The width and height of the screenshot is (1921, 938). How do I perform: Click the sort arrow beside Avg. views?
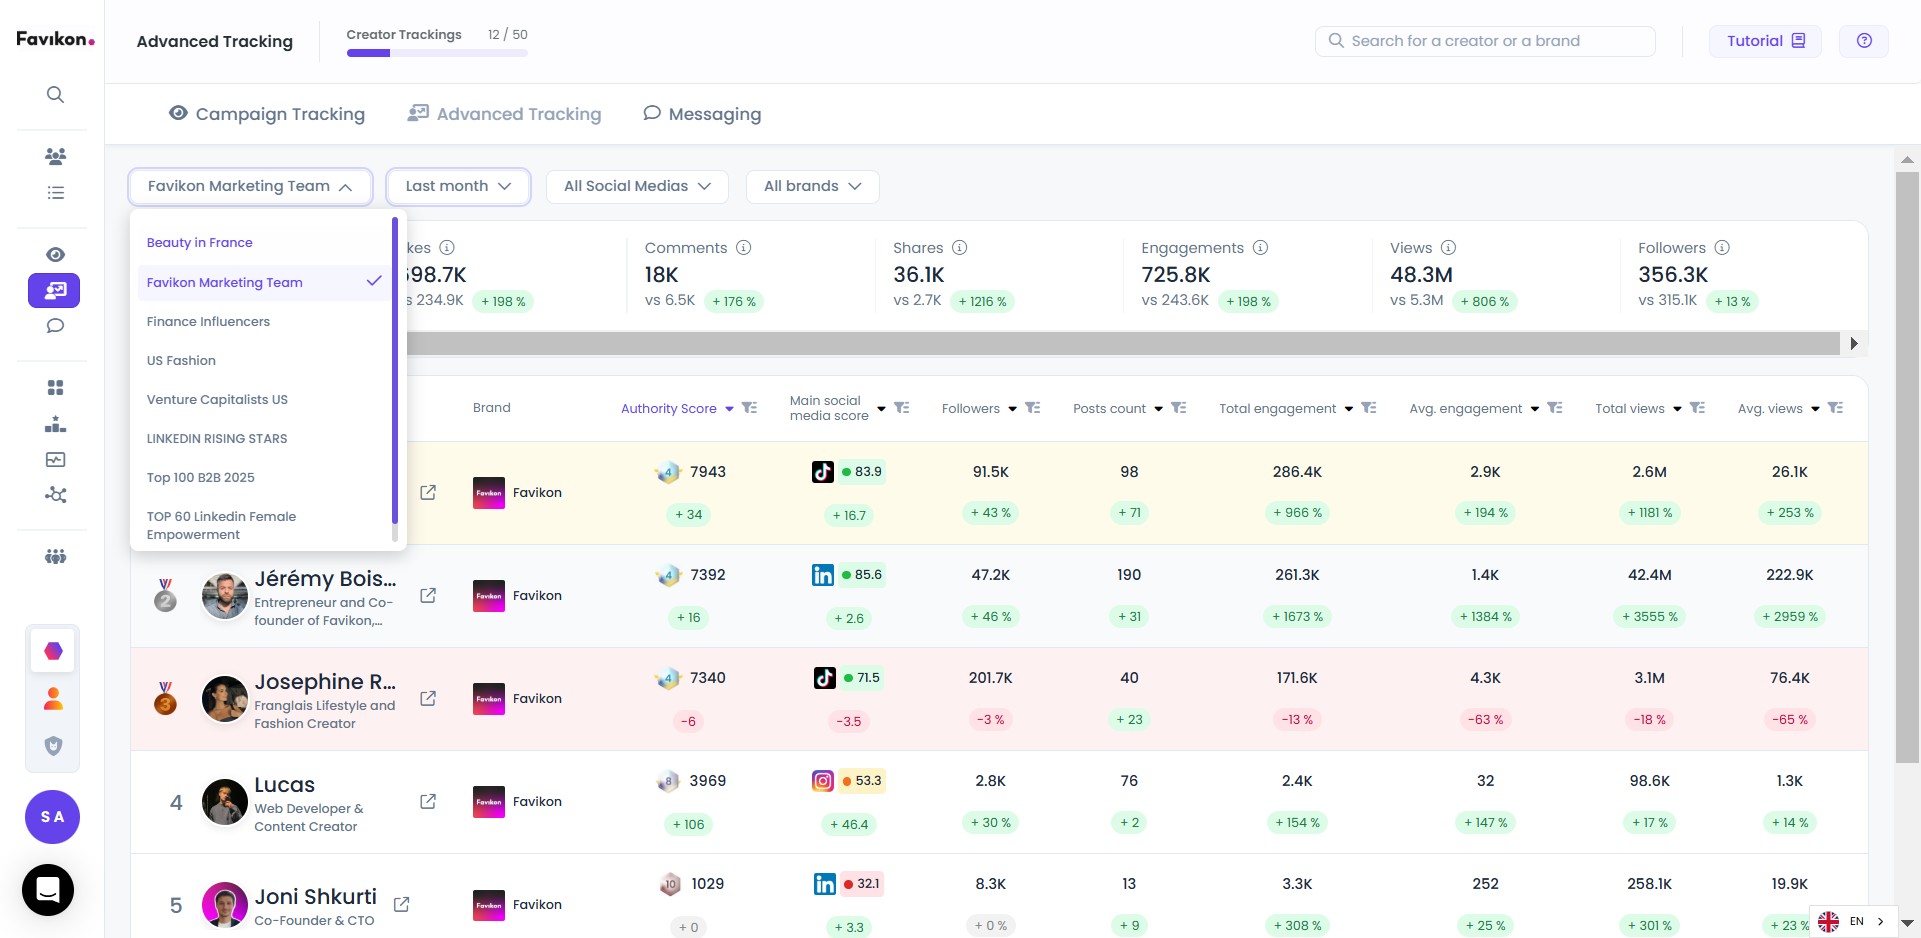pos(1815,409)
